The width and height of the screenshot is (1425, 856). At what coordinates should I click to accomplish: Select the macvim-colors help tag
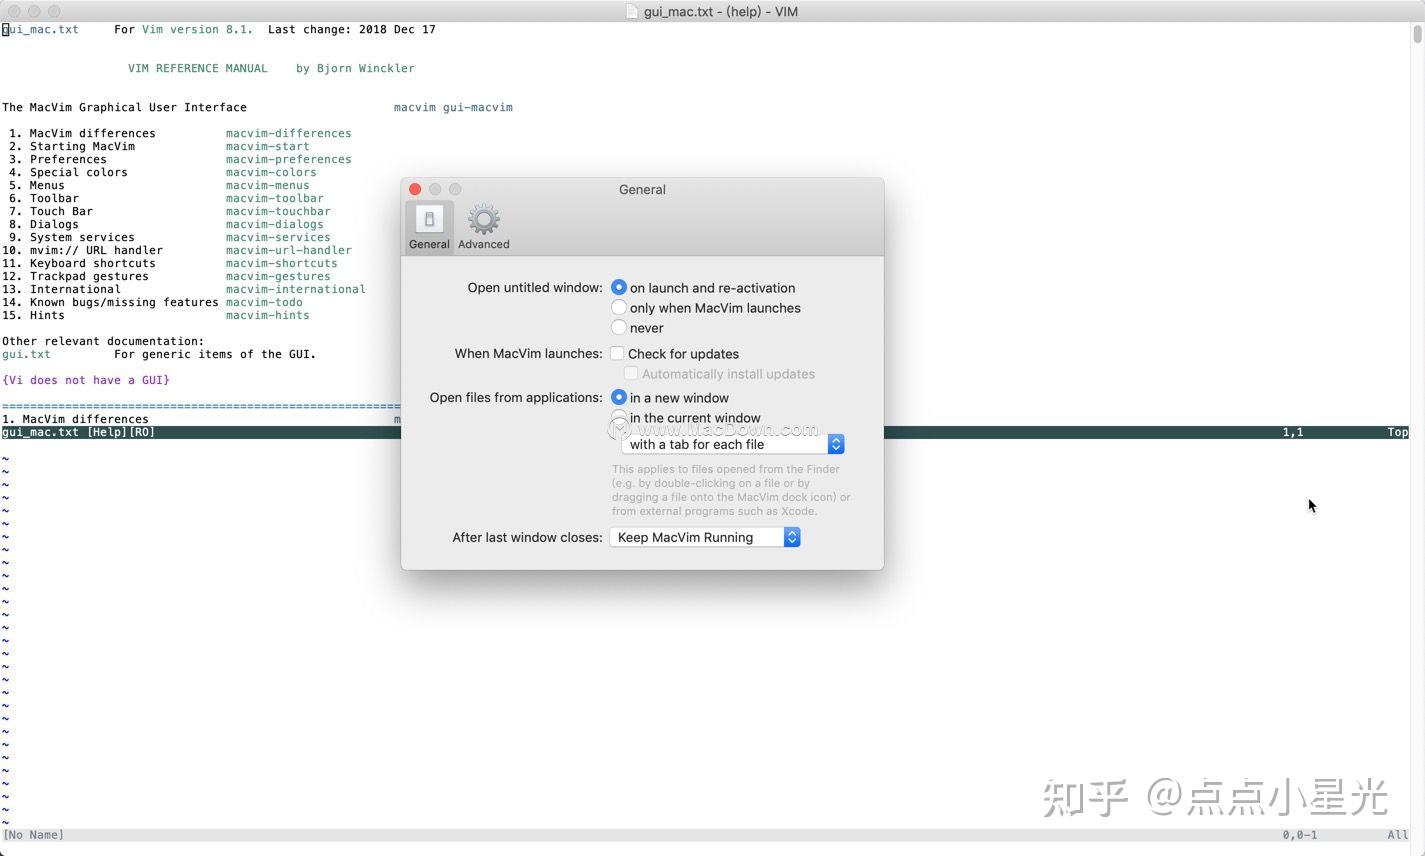[271, 172]
